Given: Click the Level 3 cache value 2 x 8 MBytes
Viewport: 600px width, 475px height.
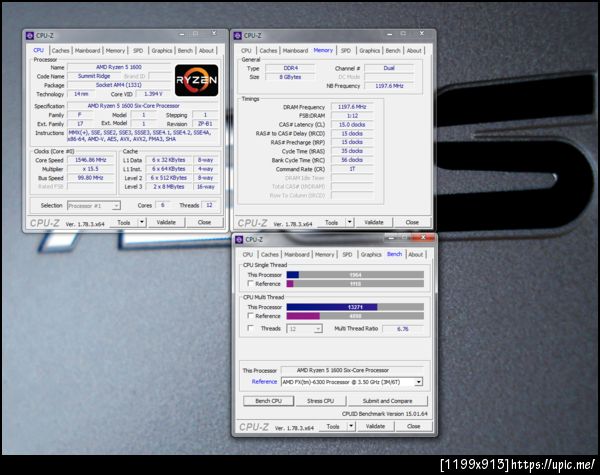Looking at the screenshot, I should point(169,187).
